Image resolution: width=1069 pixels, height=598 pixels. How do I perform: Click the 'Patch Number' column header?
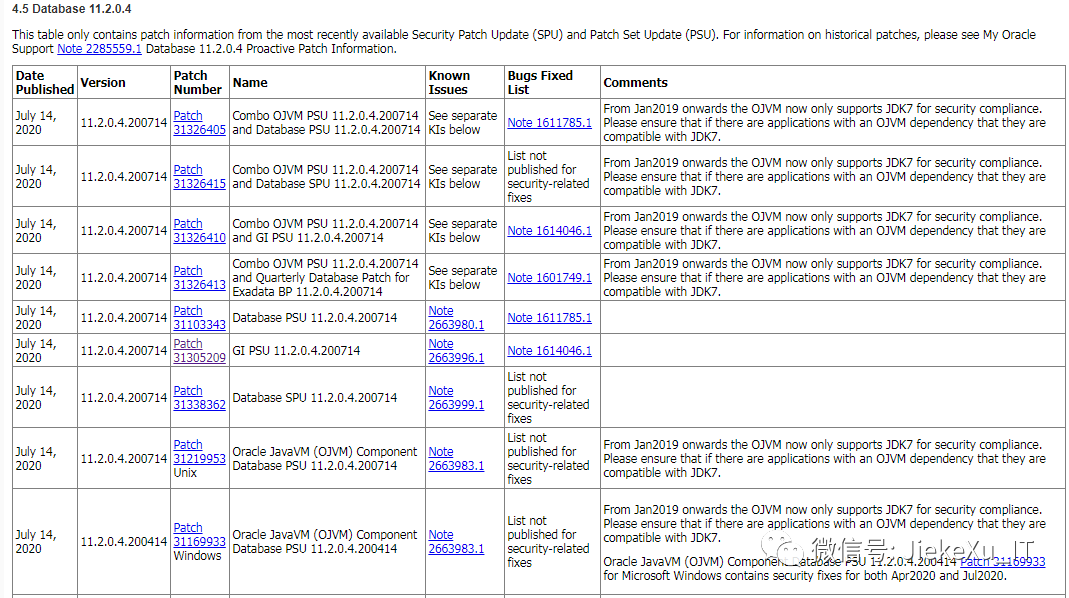[198, 83]
